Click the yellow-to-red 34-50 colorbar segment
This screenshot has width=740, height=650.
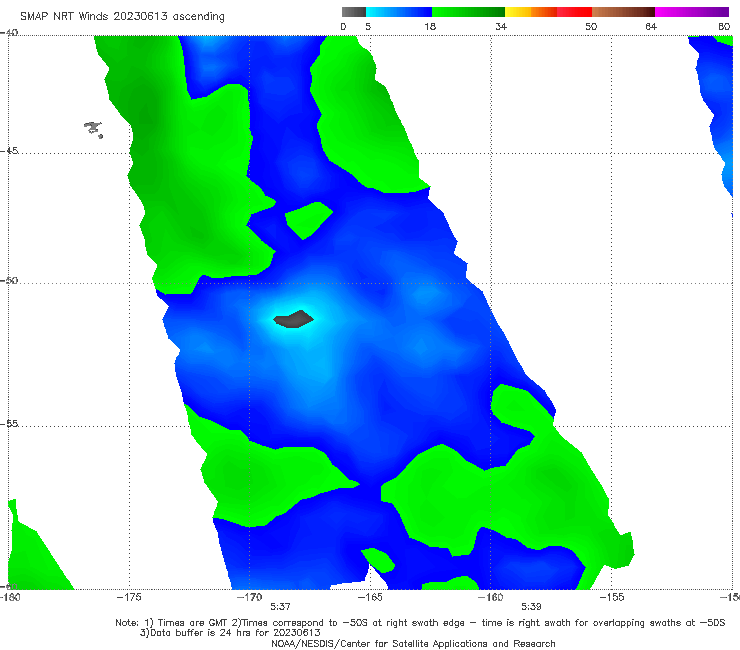tap(548, 12)
